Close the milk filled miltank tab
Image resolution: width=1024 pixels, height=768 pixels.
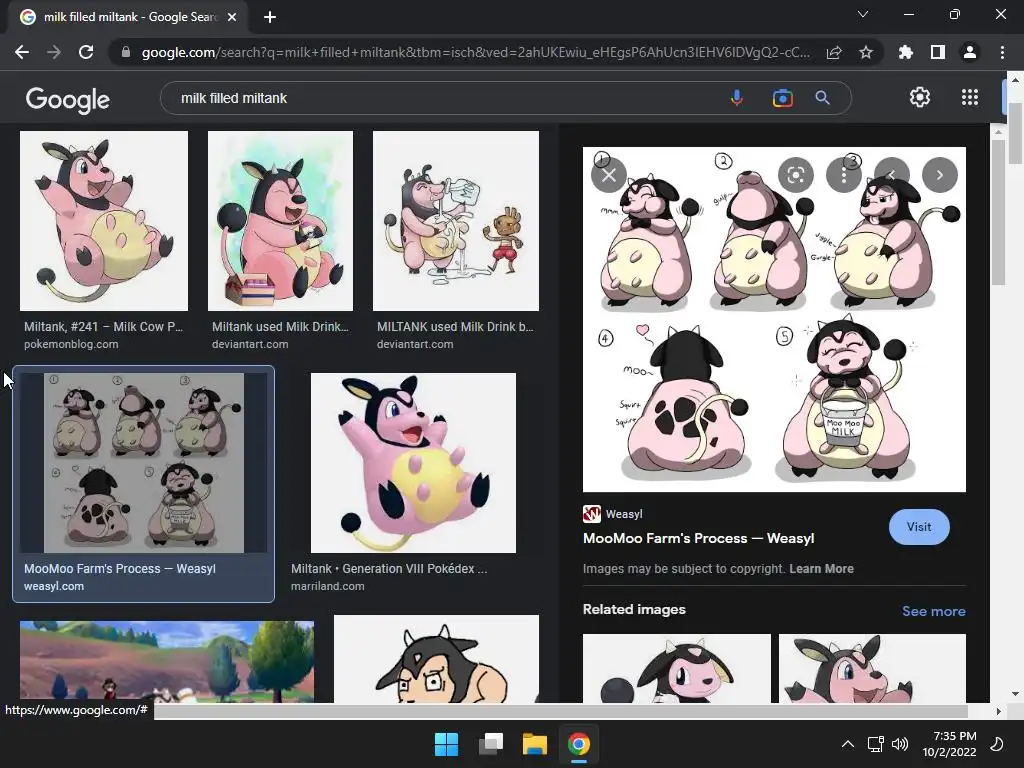[232, 18]
